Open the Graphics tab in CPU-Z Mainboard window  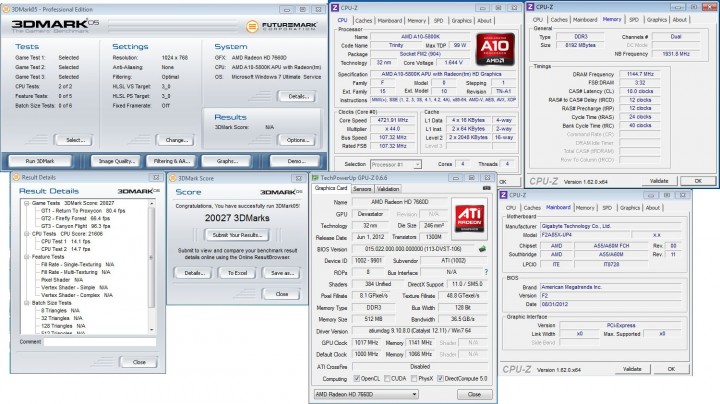coord(630,208)
